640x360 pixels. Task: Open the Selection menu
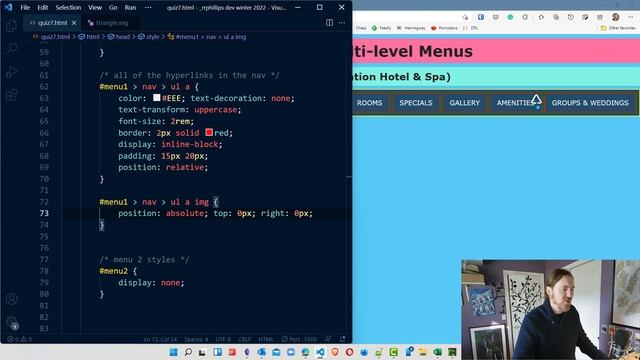(68, 7)
